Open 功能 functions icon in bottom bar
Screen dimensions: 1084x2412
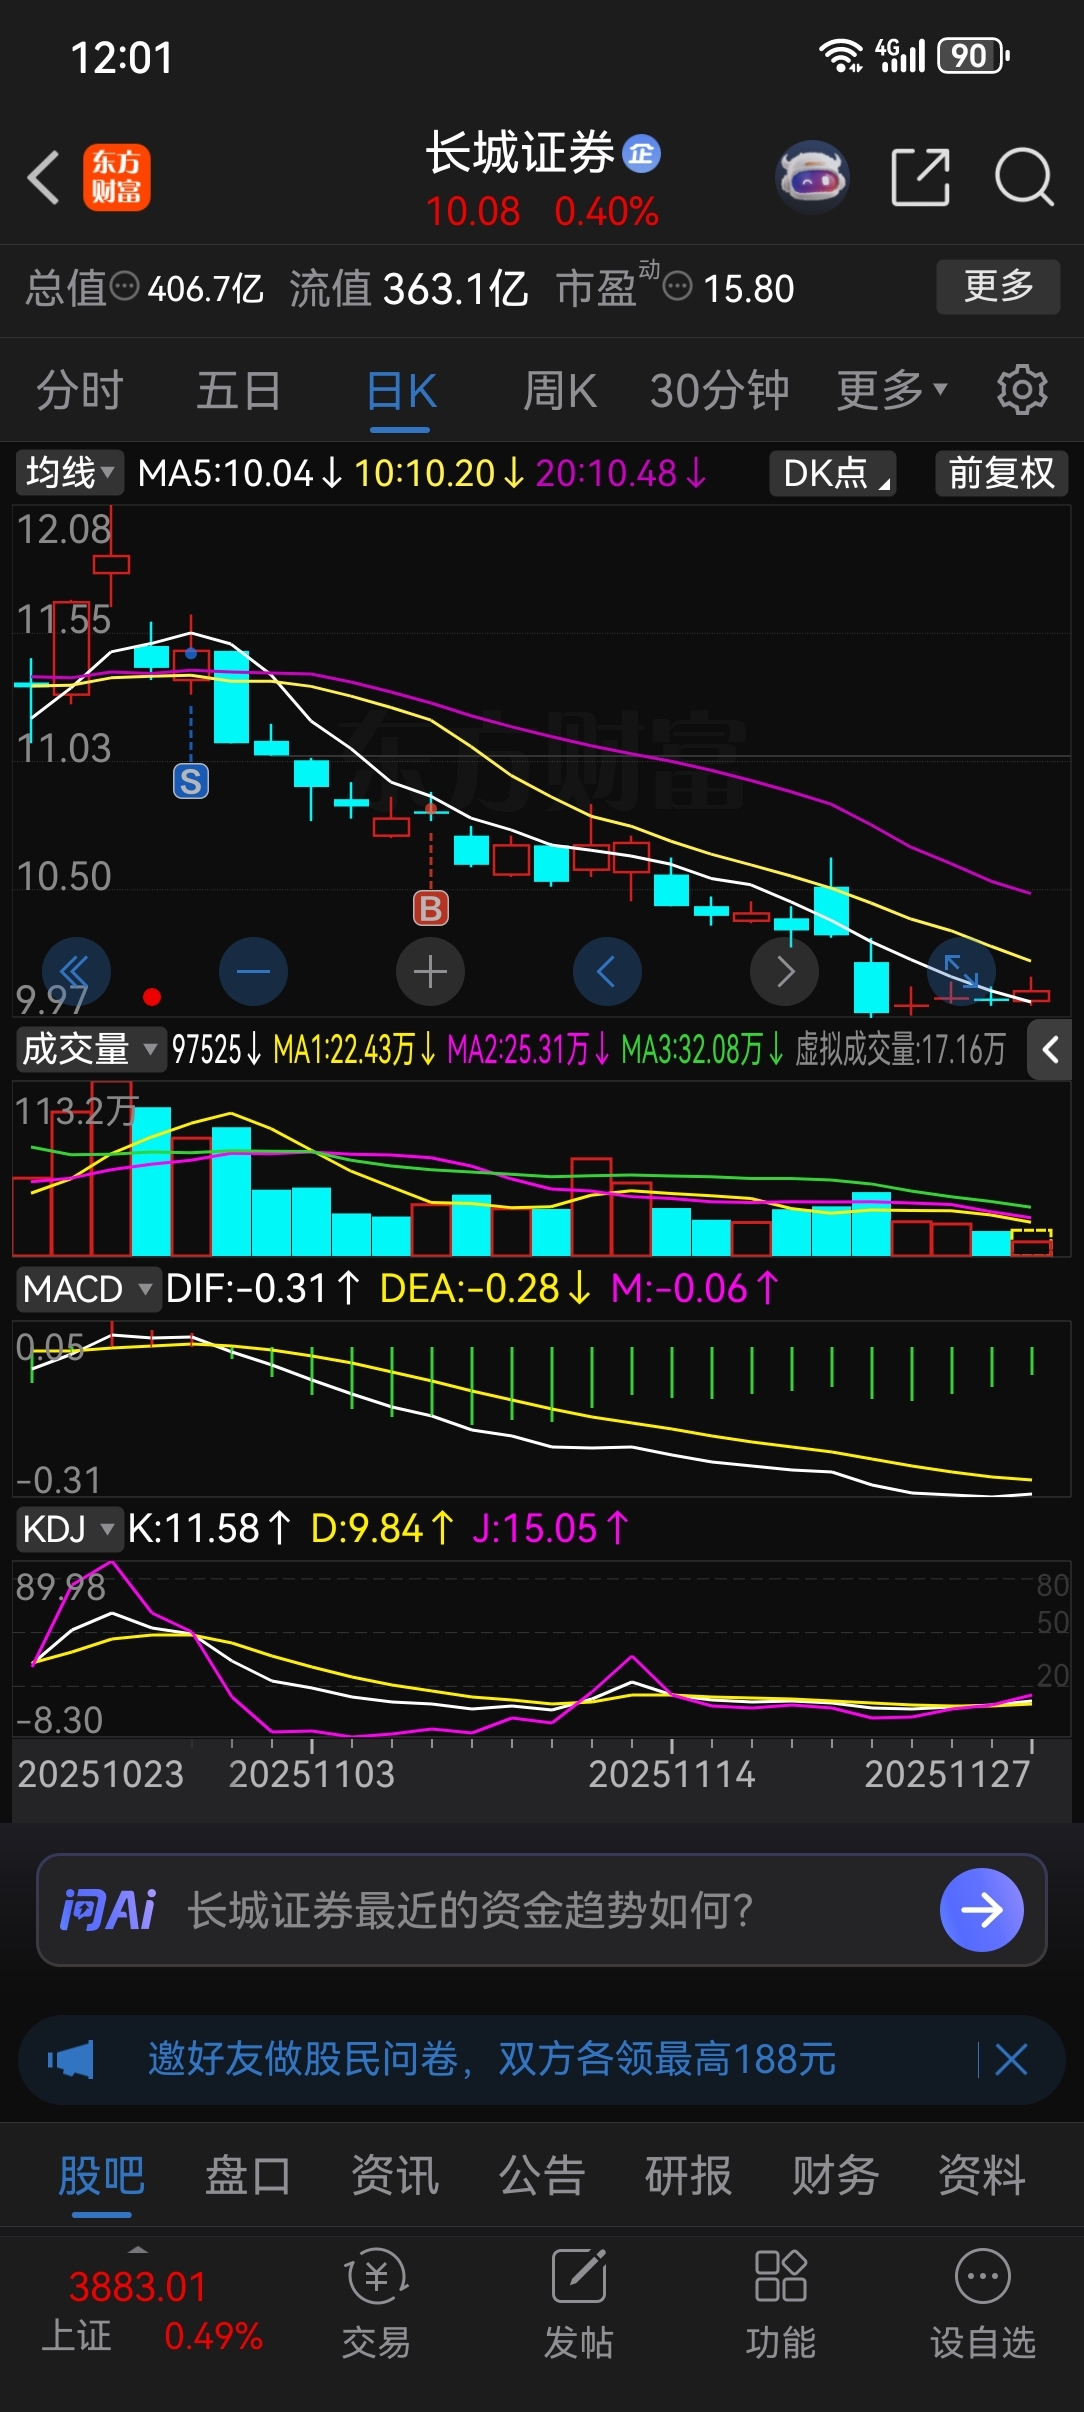pos(780,2304)
